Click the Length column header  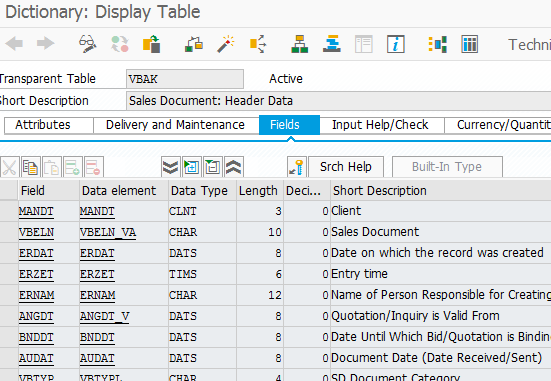(x=260, y=190)
